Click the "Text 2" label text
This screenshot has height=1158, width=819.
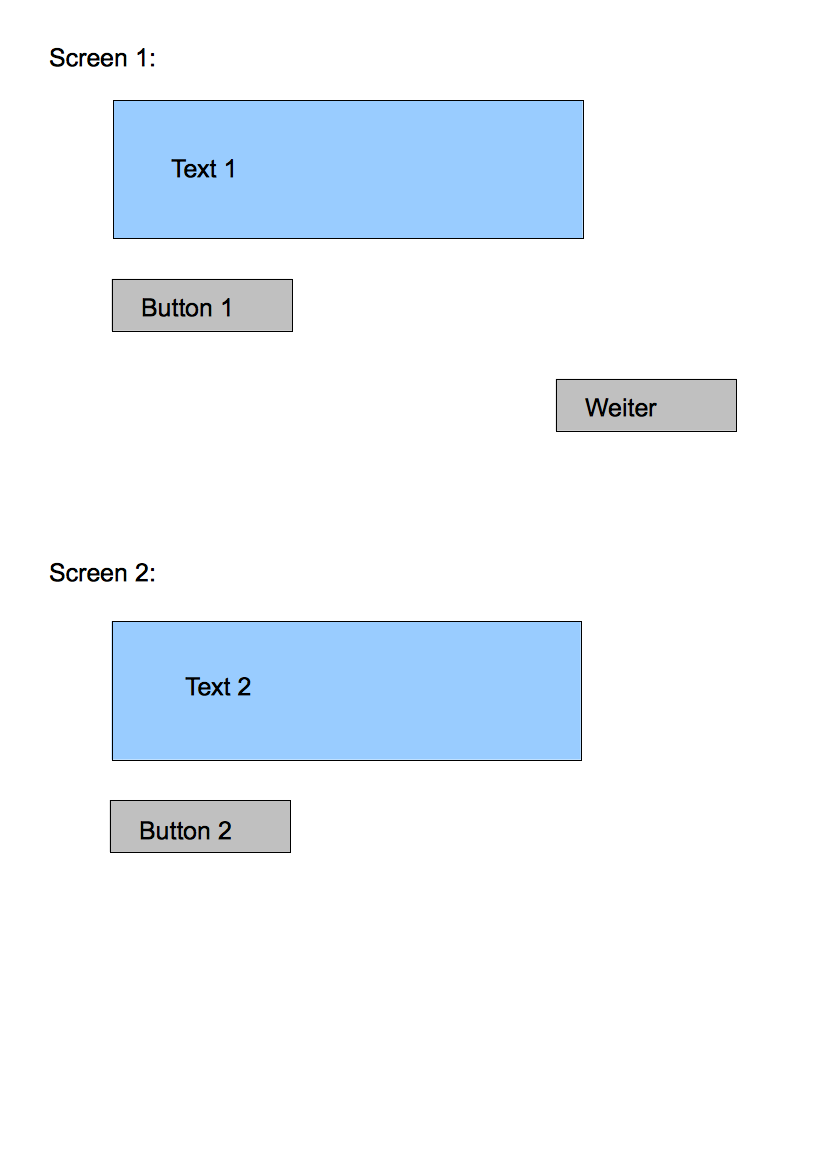[218, 687]
